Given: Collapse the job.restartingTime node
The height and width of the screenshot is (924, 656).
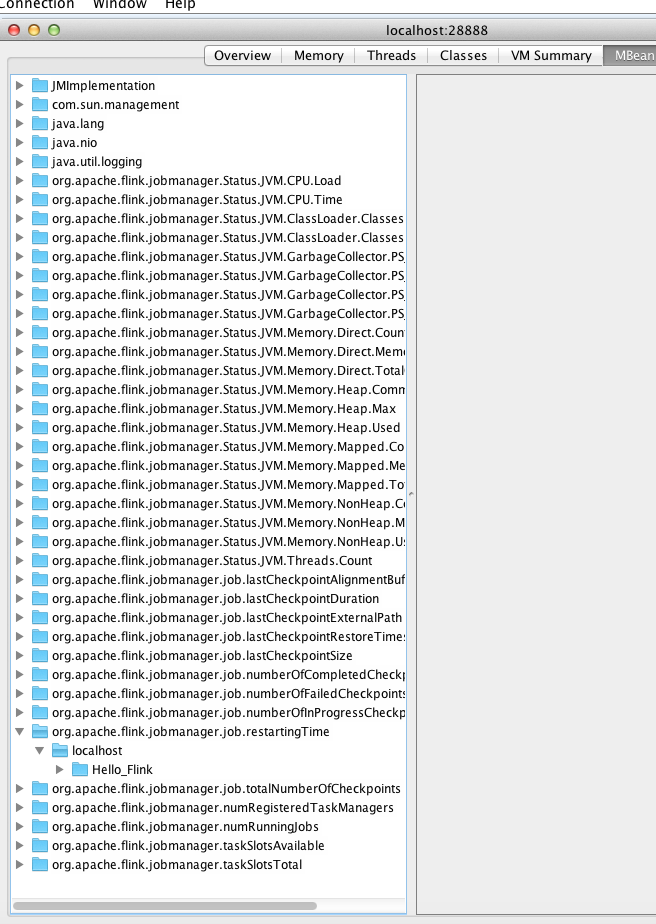Looking at the screenshot, I should (20, 732).
